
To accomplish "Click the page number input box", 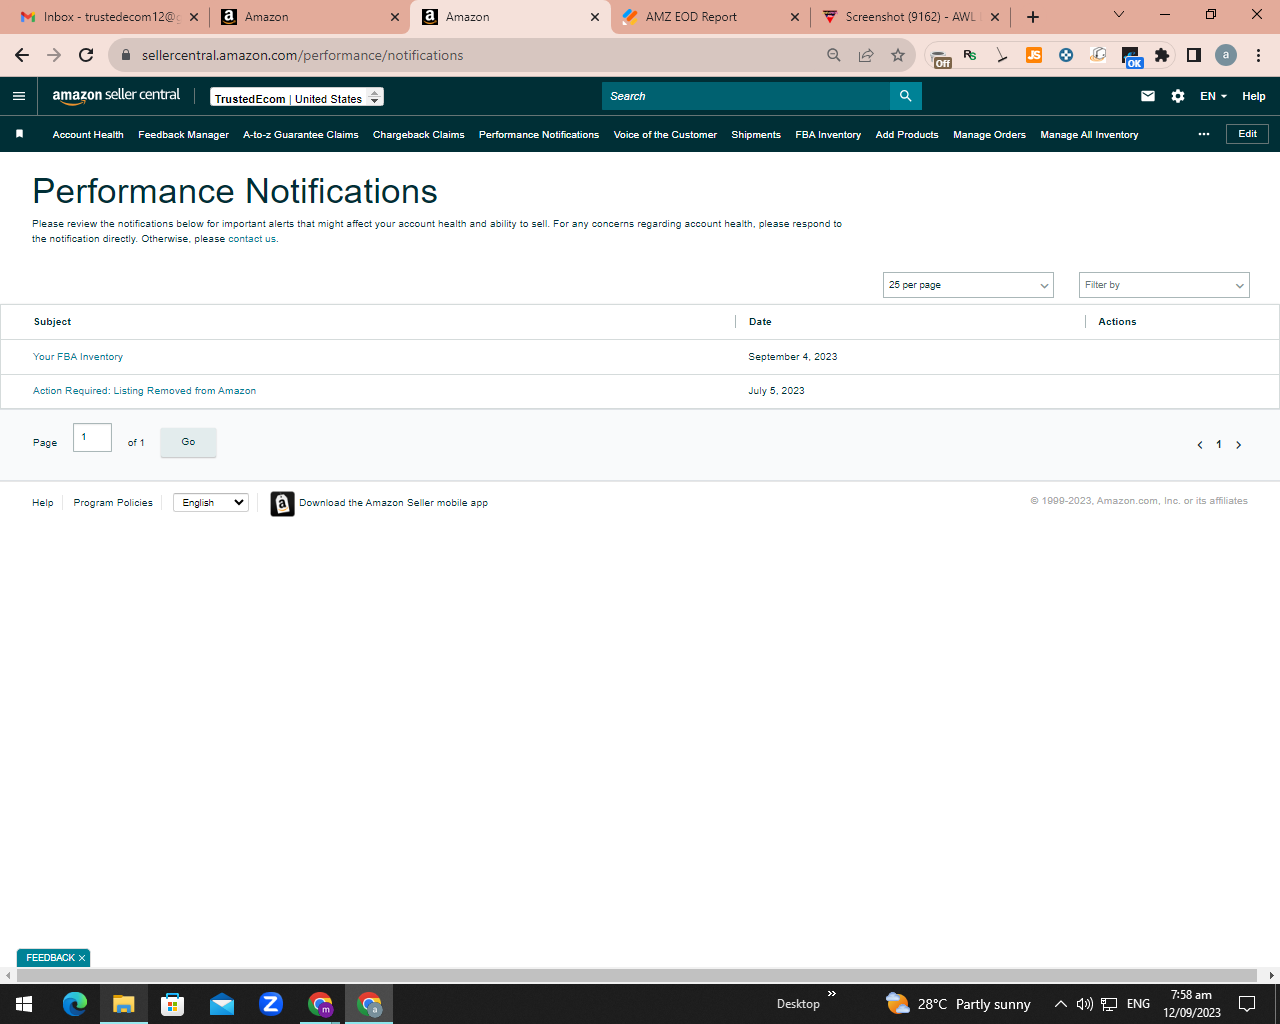I will coord(92,437).
